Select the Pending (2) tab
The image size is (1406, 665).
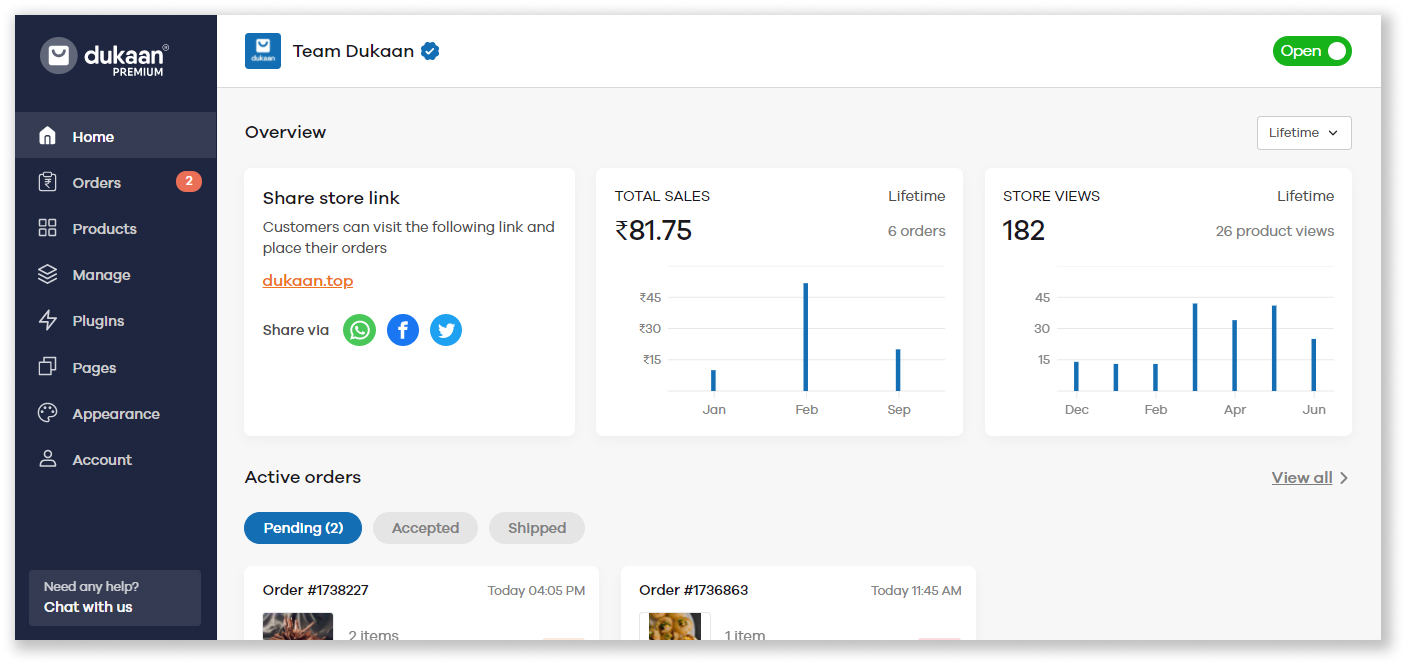(x=303, y=528)
